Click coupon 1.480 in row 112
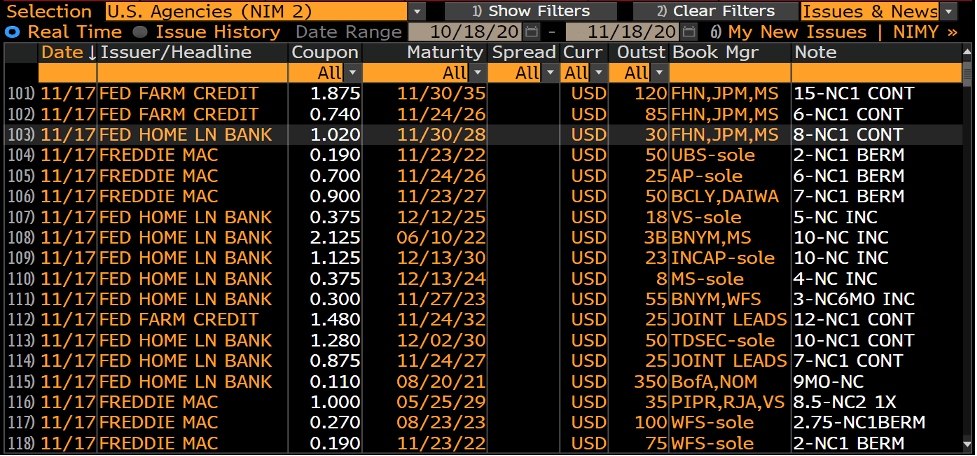This screenshot has height=456, width=977. click(x=335, y=320)
